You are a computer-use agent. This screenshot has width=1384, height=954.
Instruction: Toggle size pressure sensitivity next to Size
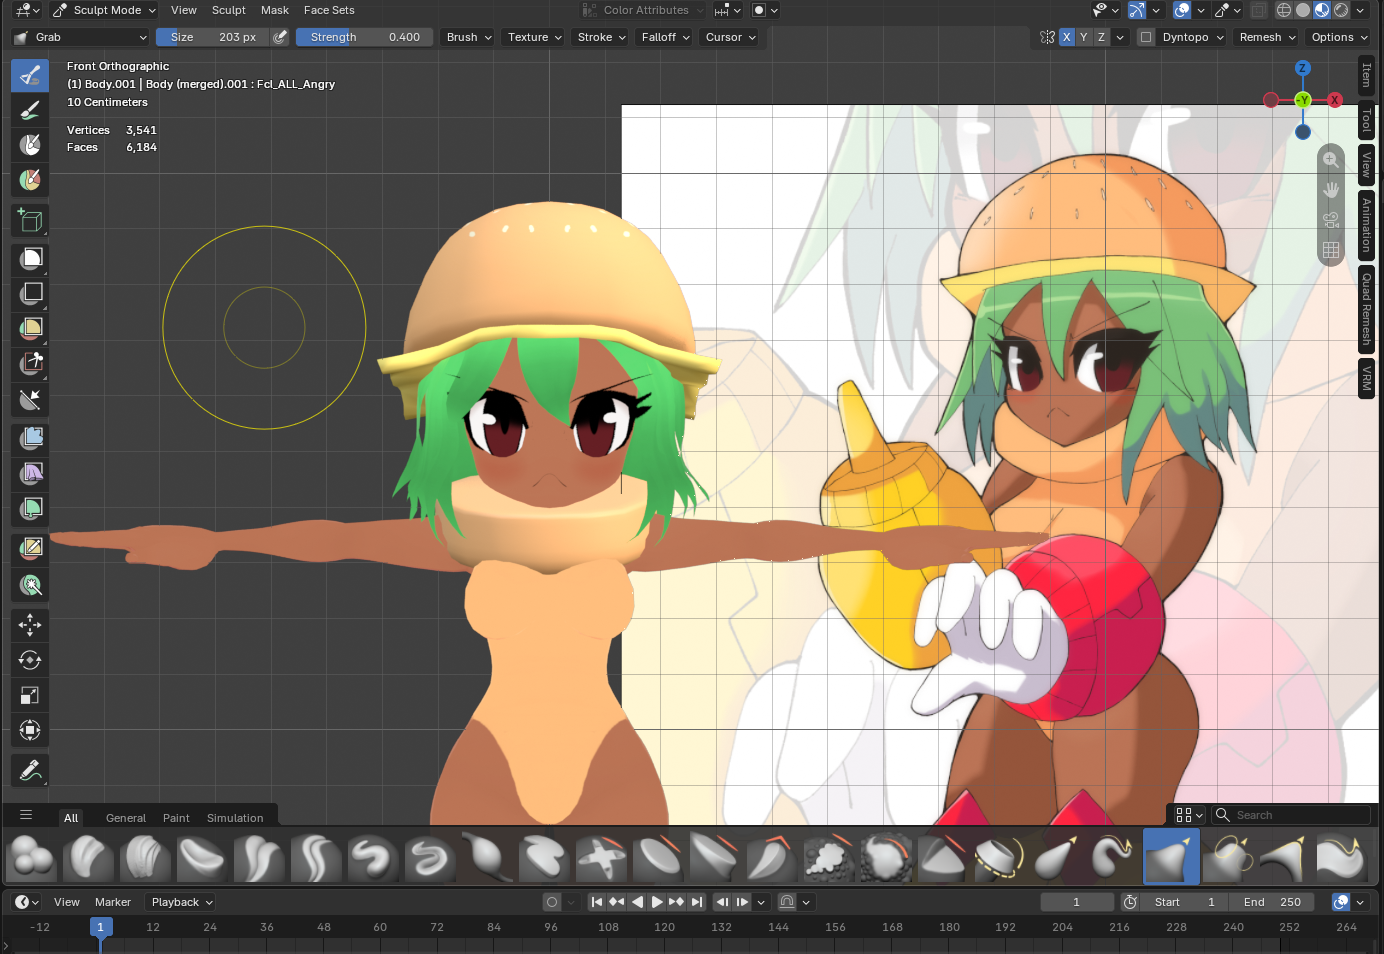click(281, 37)
